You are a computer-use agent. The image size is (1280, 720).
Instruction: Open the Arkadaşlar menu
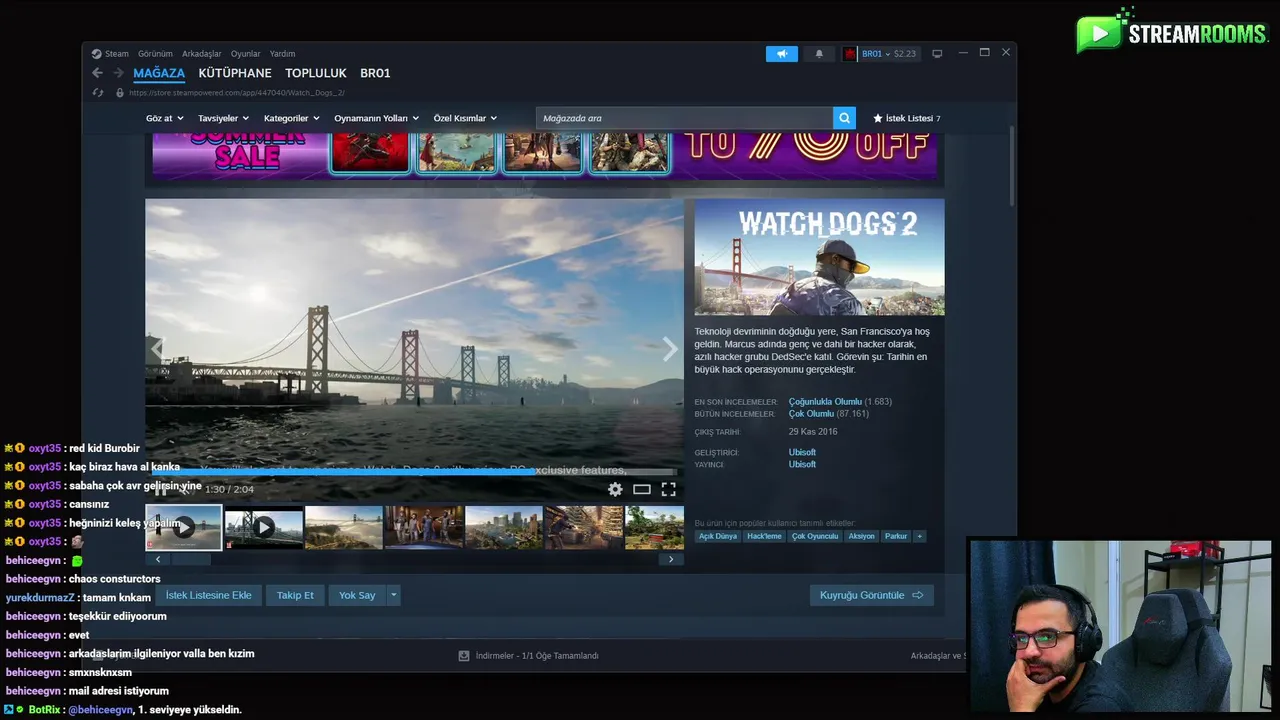click(x=202, y=54)
